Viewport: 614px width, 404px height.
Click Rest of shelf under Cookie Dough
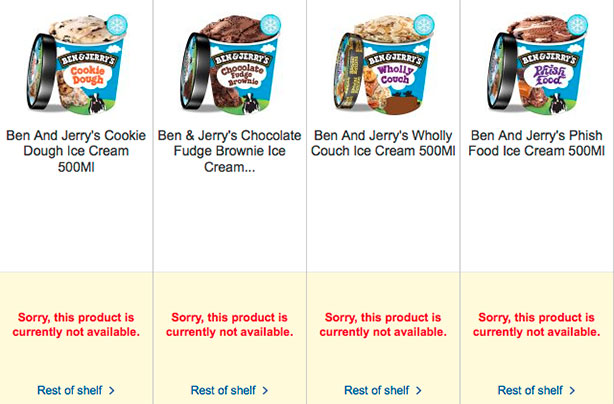coord(69,390)
